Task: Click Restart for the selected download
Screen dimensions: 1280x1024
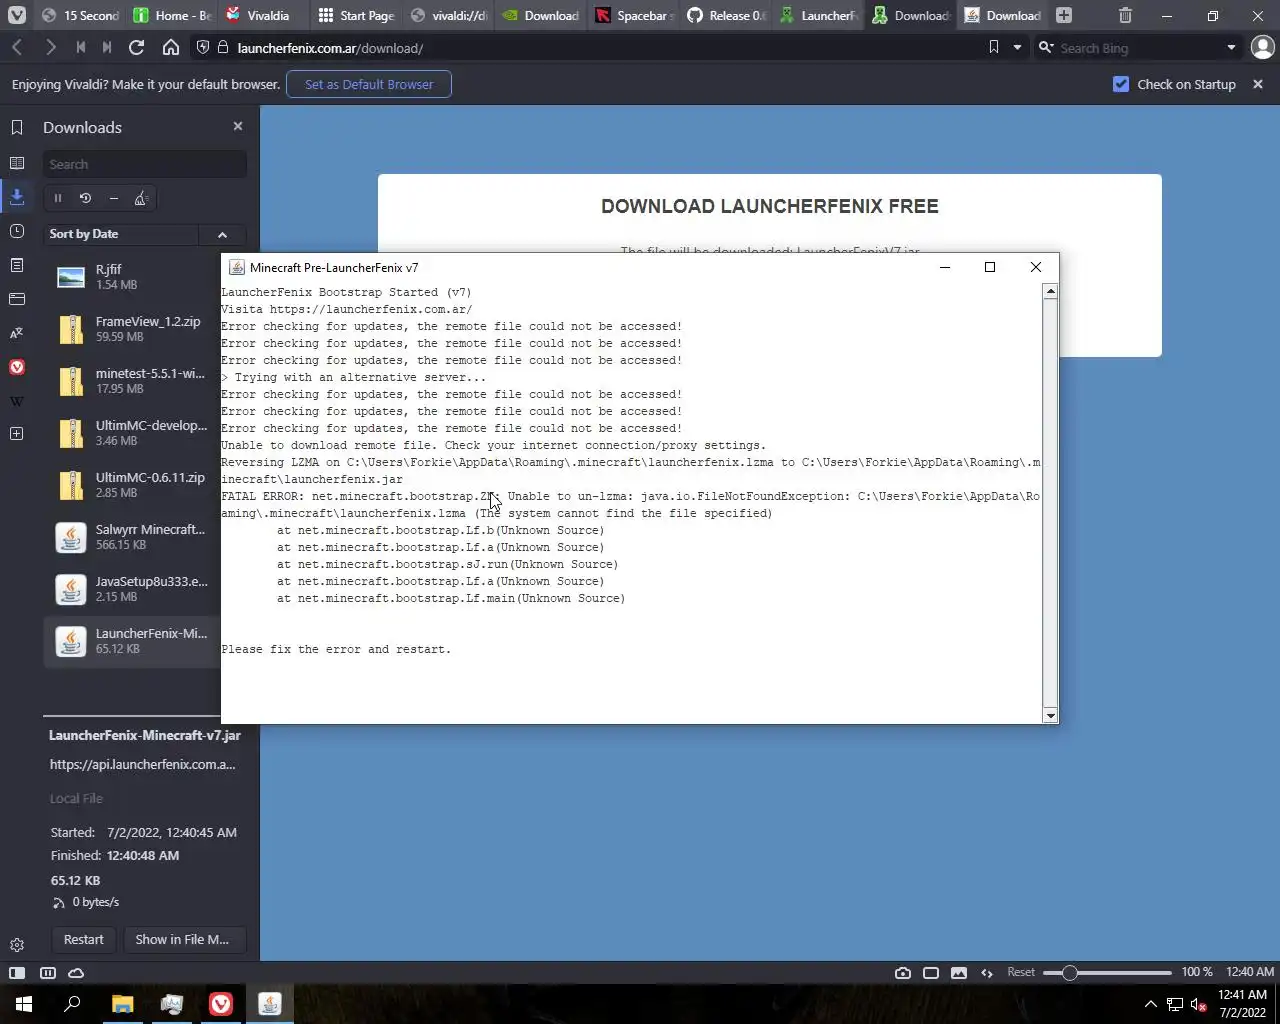Action: (x=83, y=939)
